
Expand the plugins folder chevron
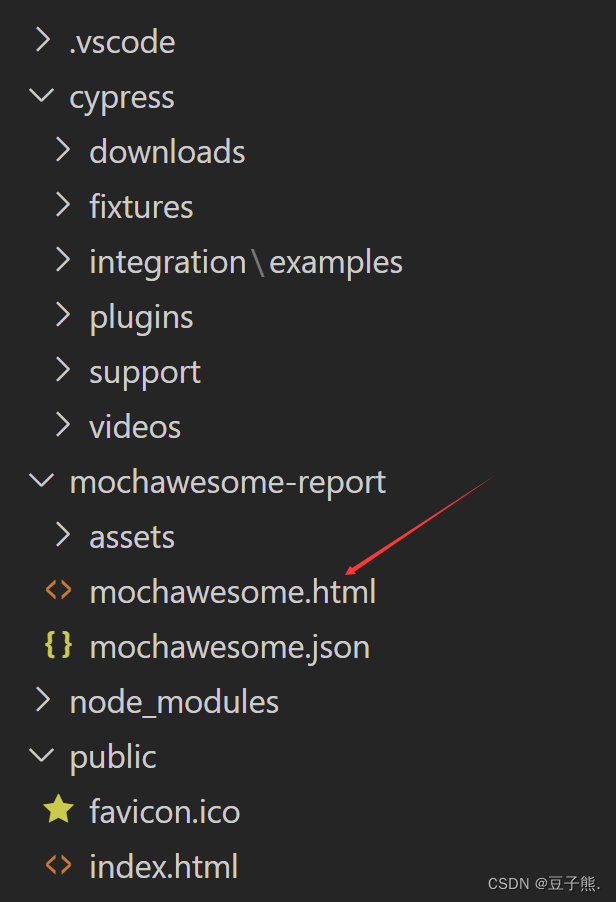63,316
